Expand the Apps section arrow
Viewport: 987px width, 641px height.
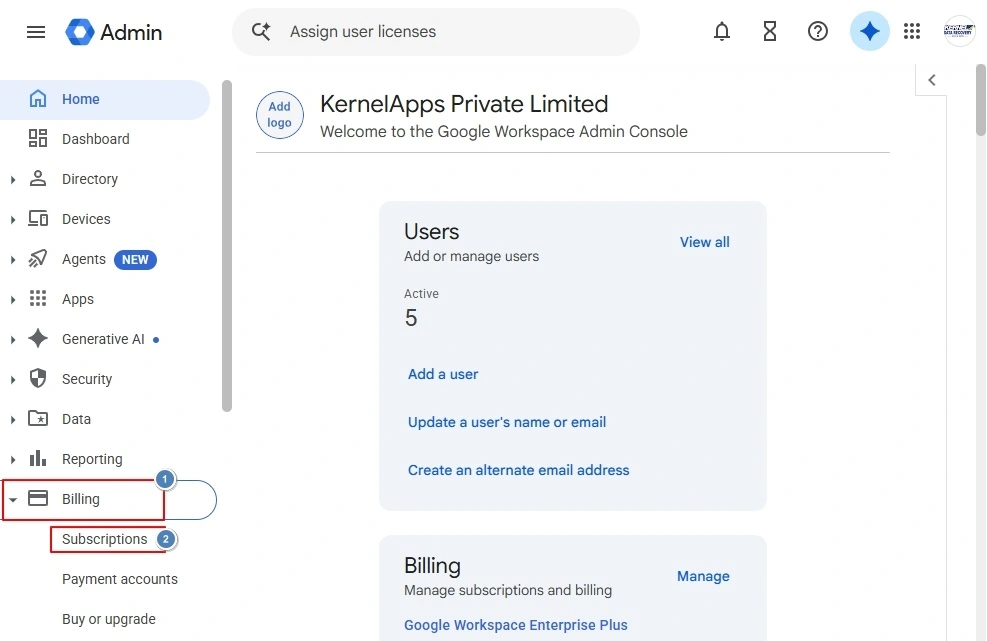(13, 300)
